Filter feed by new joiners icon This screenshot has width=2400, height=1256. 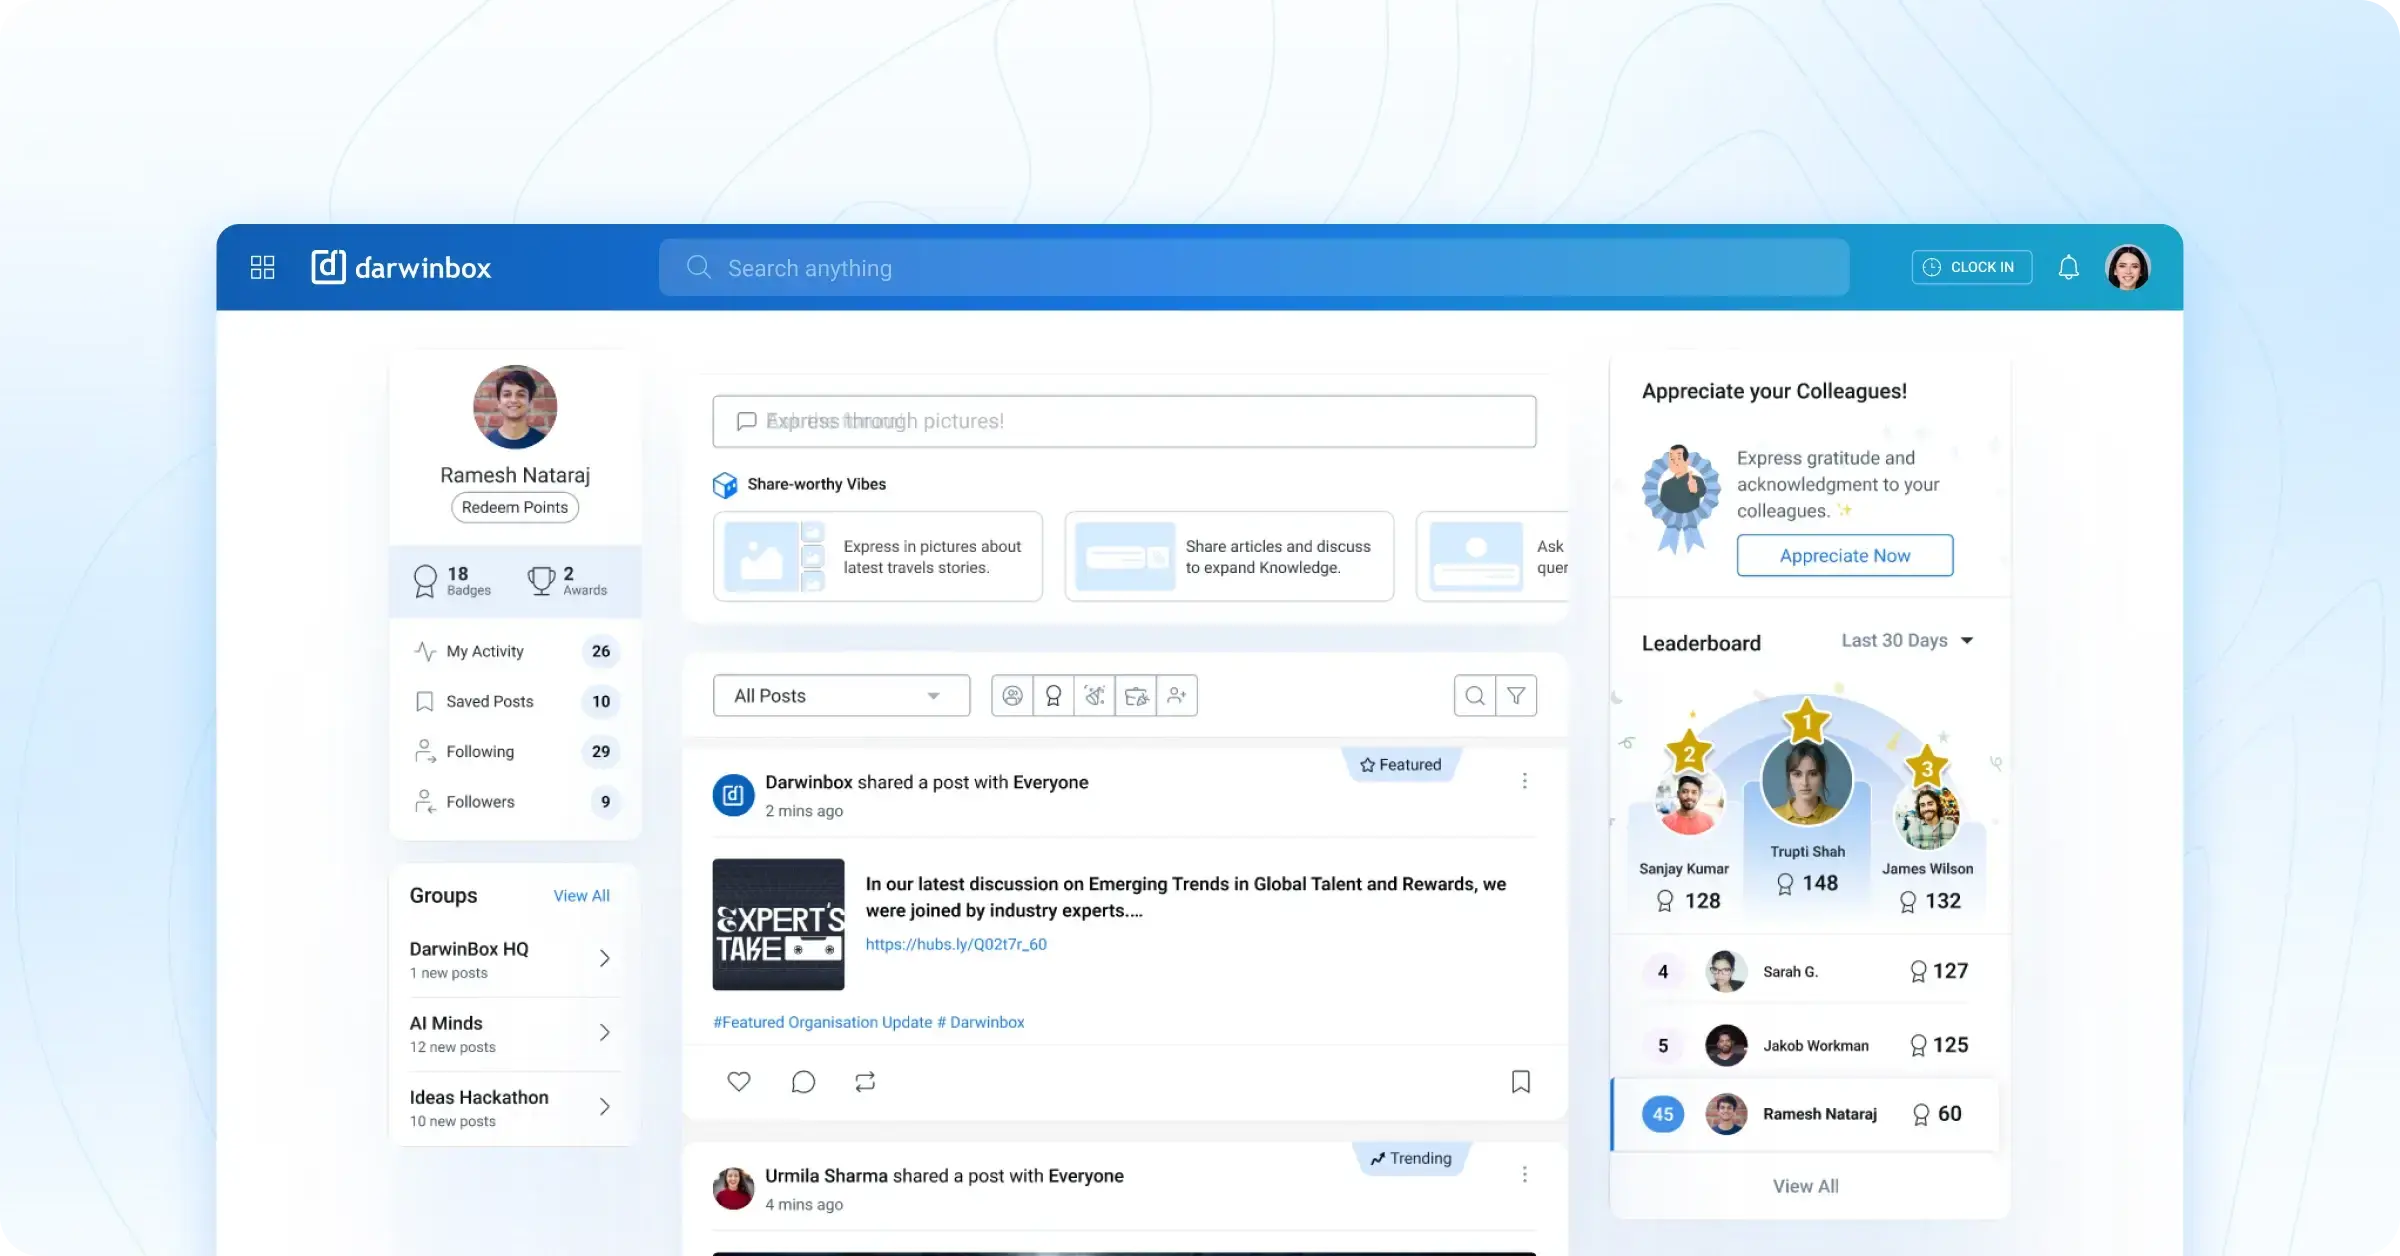[x=1176, y=696]
